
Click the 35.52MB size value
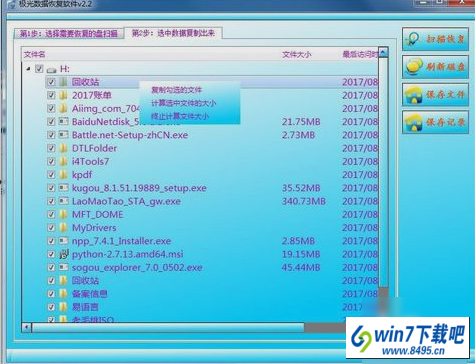click(x=301, y=188)
